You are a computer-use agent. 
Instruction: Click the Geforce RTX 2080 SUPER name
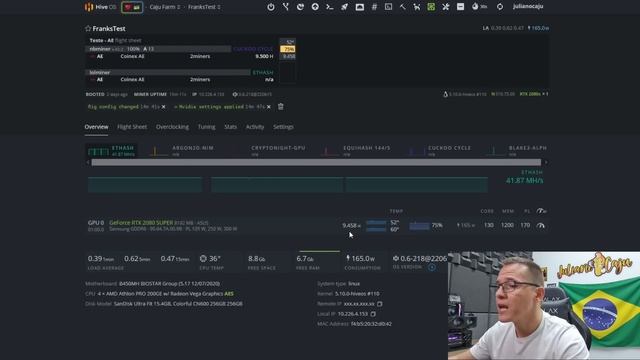(x=141, y=222)
